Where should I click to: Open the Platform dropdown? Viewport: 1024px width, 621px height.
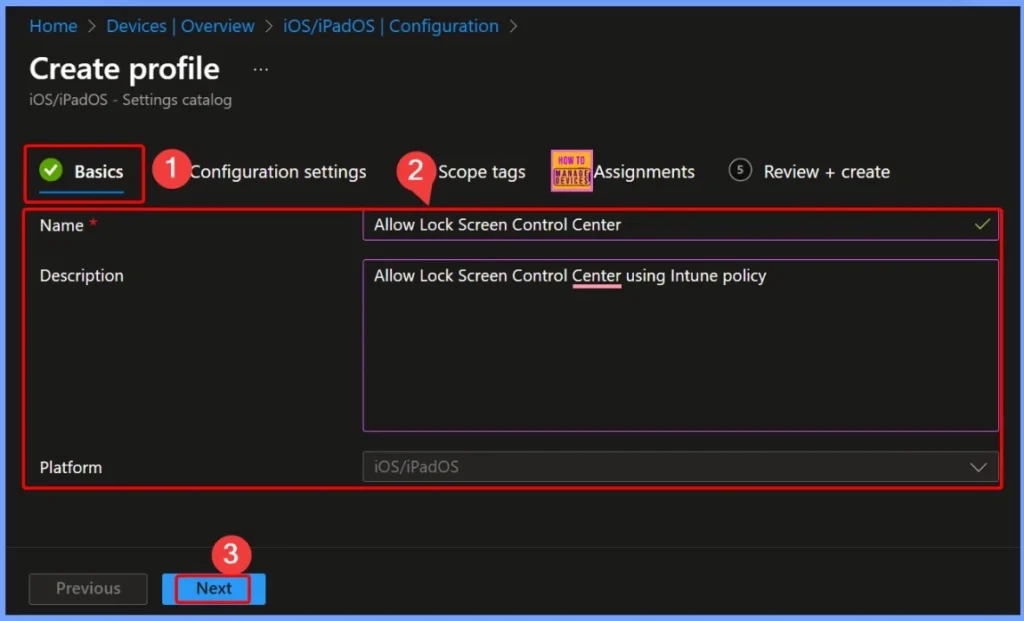(x=680, y=467)
